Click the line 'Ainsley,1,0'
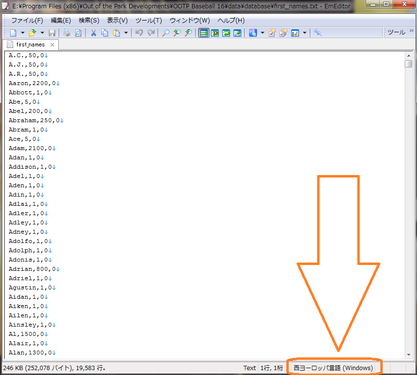The image size is (417, 375). pyautogui.click(x=32, y=325)
